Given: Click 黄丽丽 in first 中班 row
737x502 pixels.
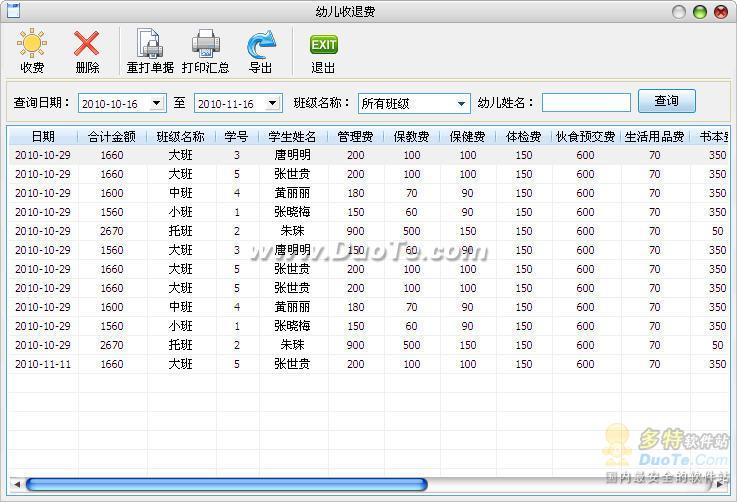Looking at the screenshot, I should (292, 193).
